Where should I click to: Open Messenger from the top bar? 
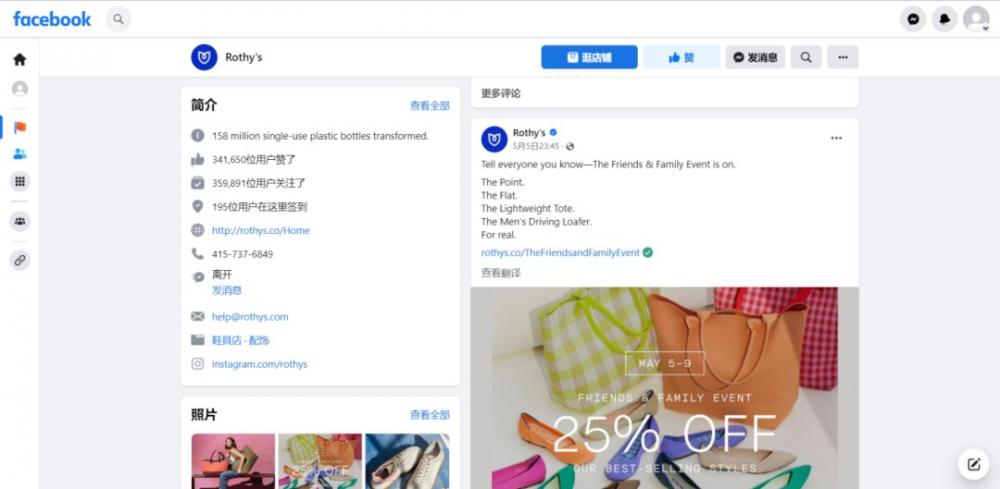click(913, 19)
